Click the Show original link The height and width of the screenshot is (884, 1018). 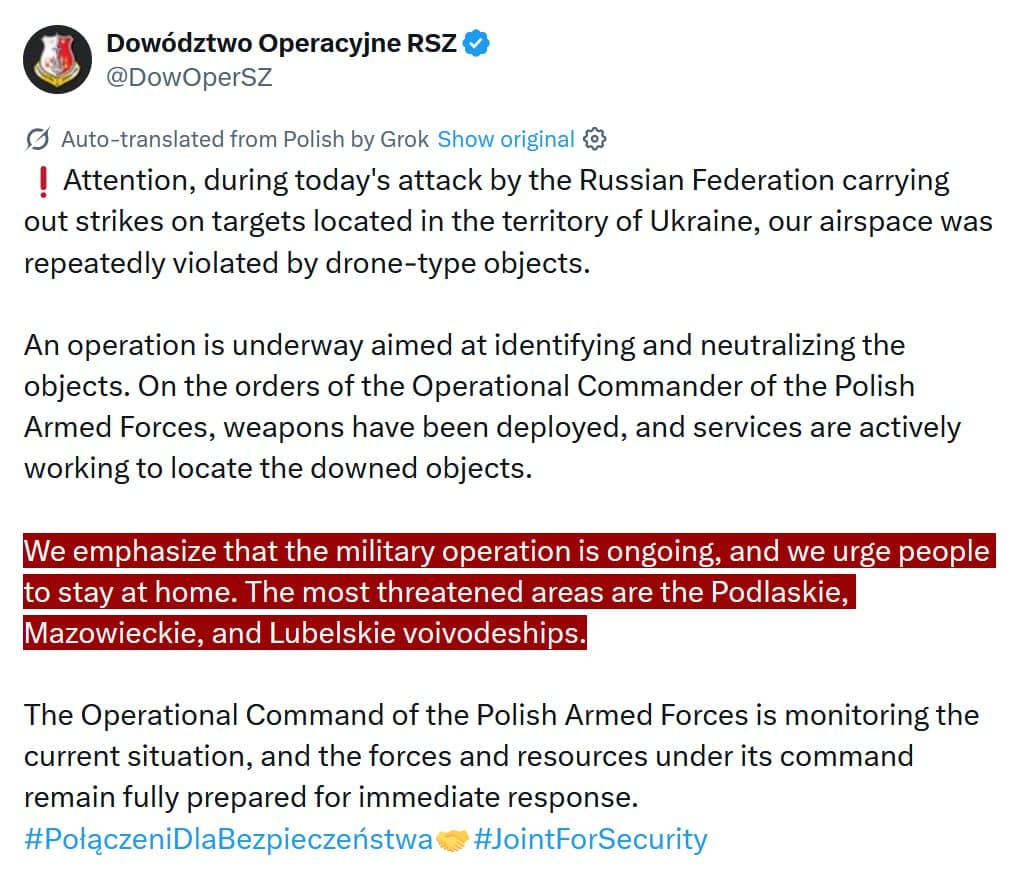click(x=506, y=139)
